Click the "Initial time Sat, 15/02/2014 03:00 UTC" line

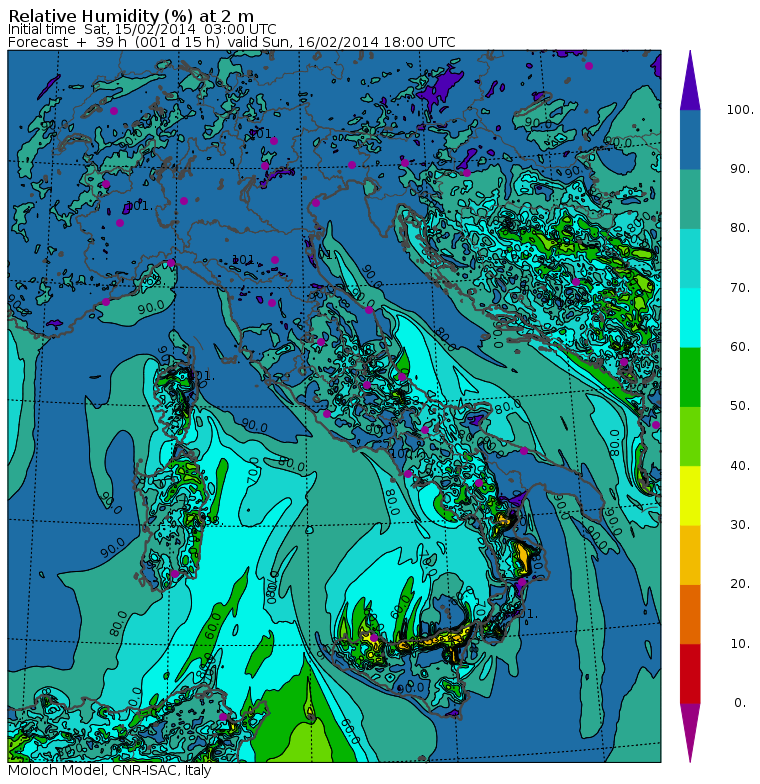[x=142, y=29]
